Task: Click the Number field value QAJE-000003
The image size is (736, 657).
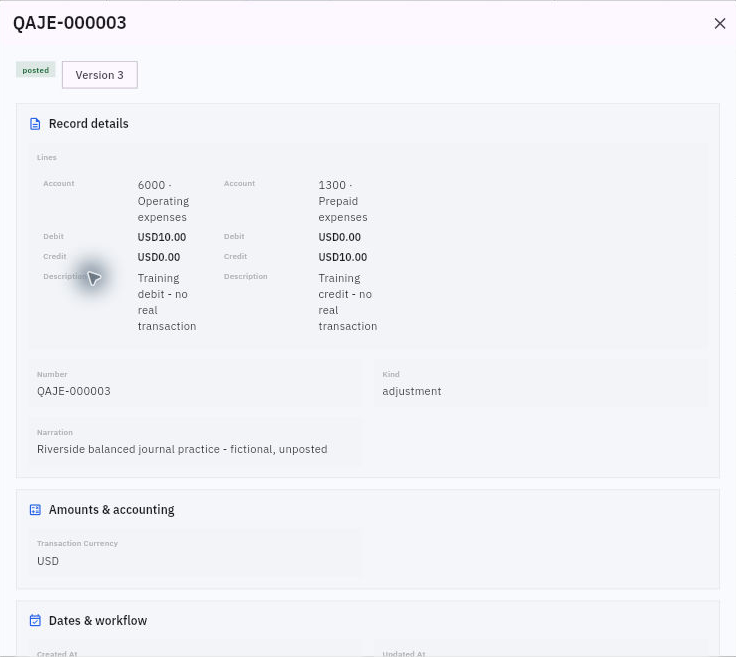Action: pyautogui.click(x=74, y=391)
